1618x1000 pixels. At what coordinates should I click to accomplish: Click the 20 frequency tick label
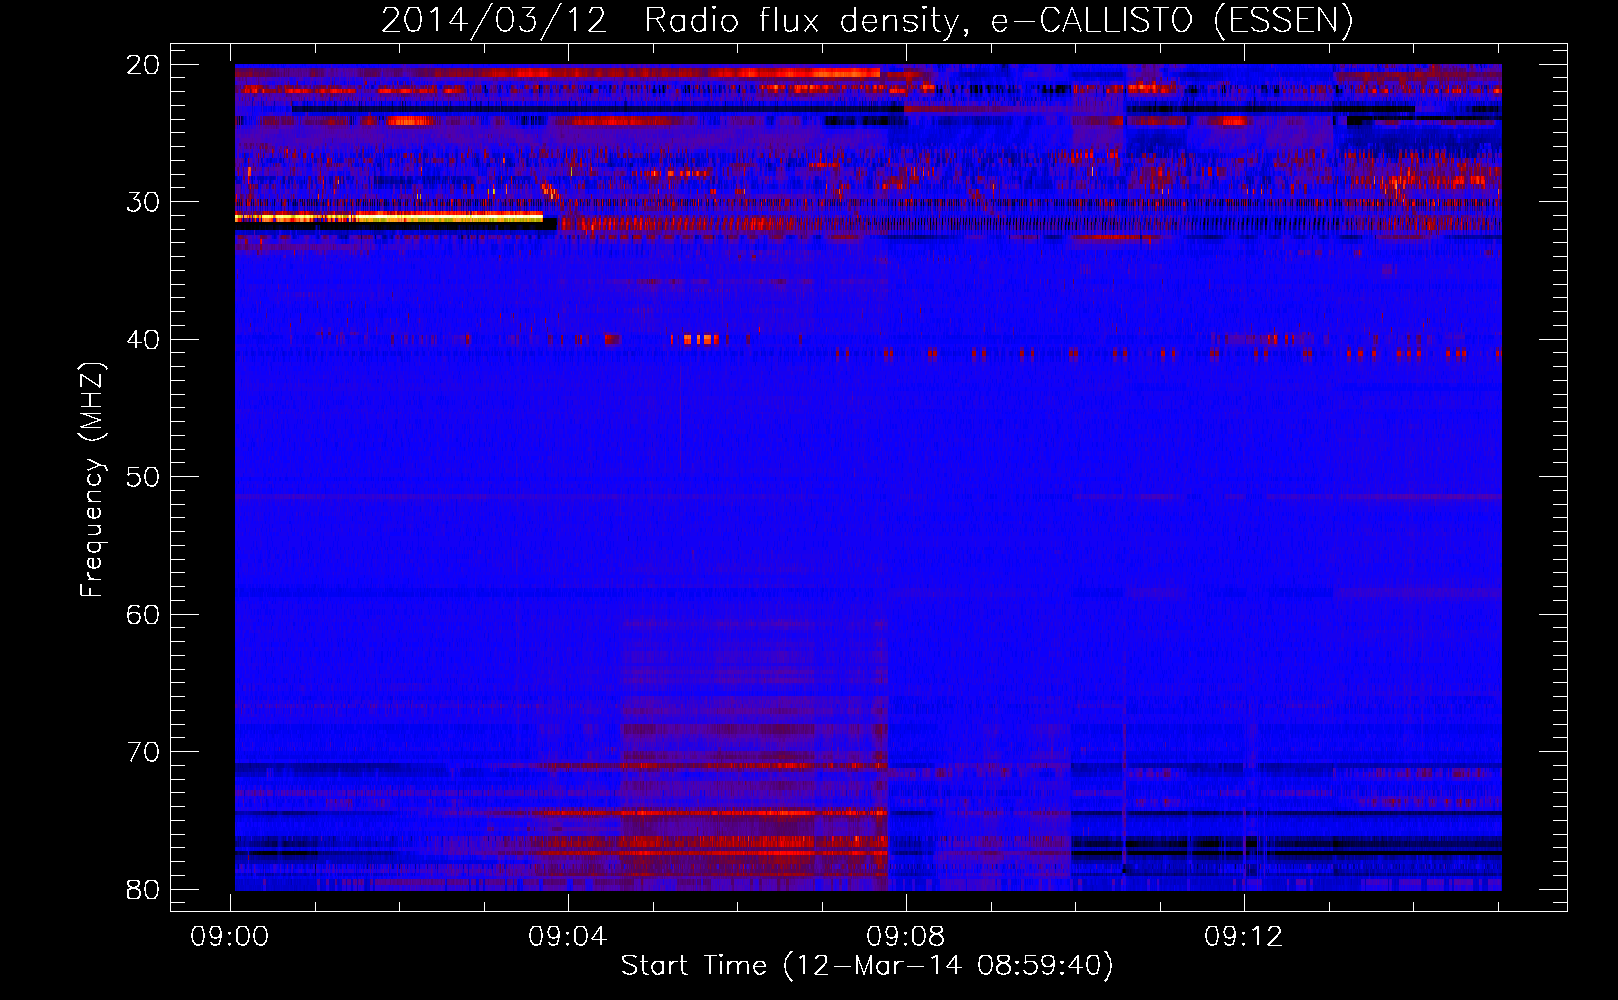point(144,65)
